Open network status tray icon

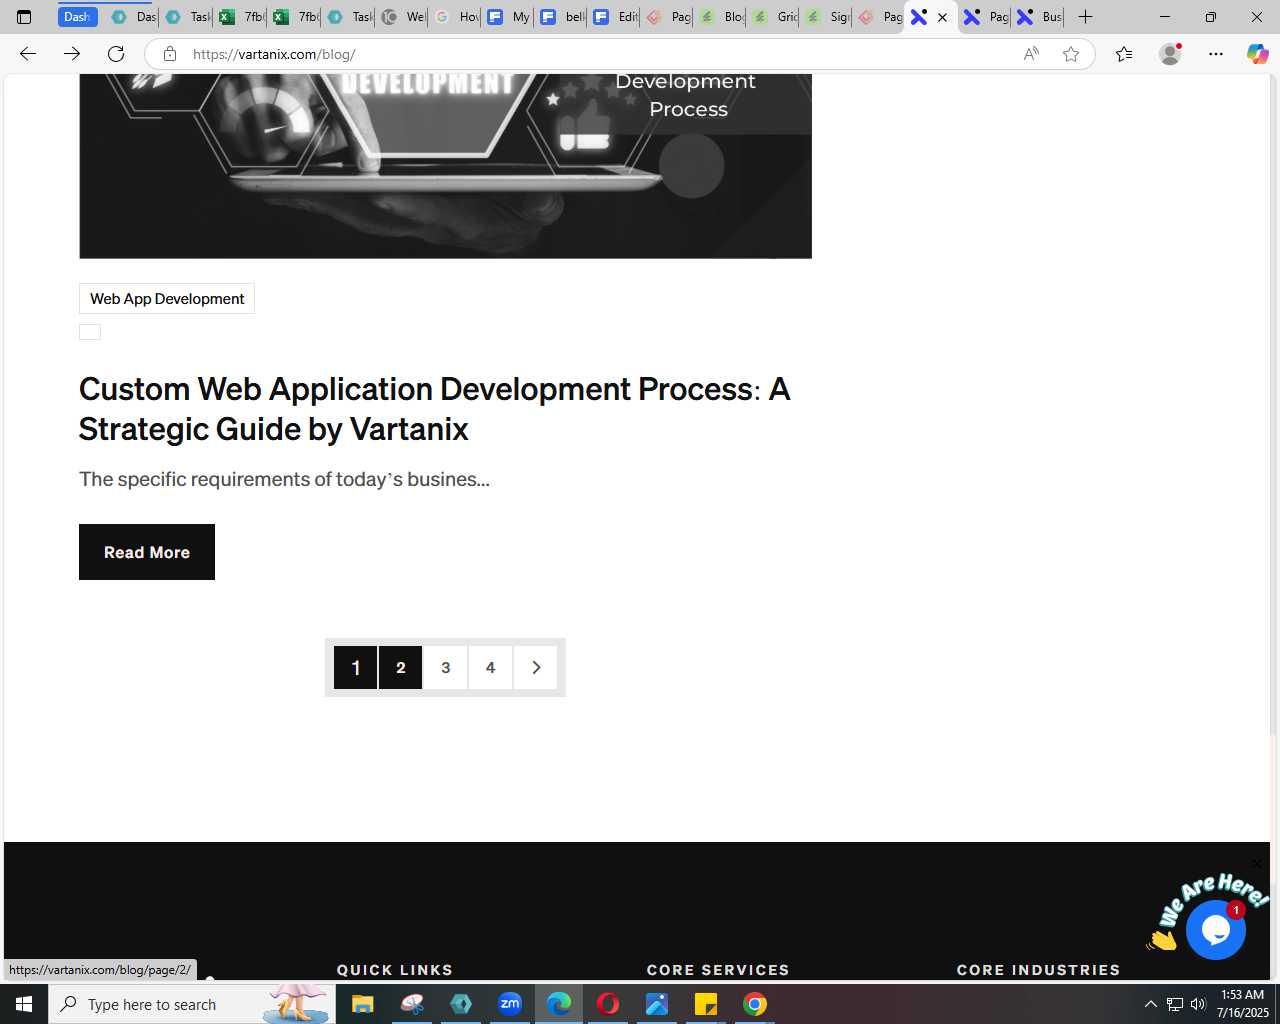[1175, 1004]
